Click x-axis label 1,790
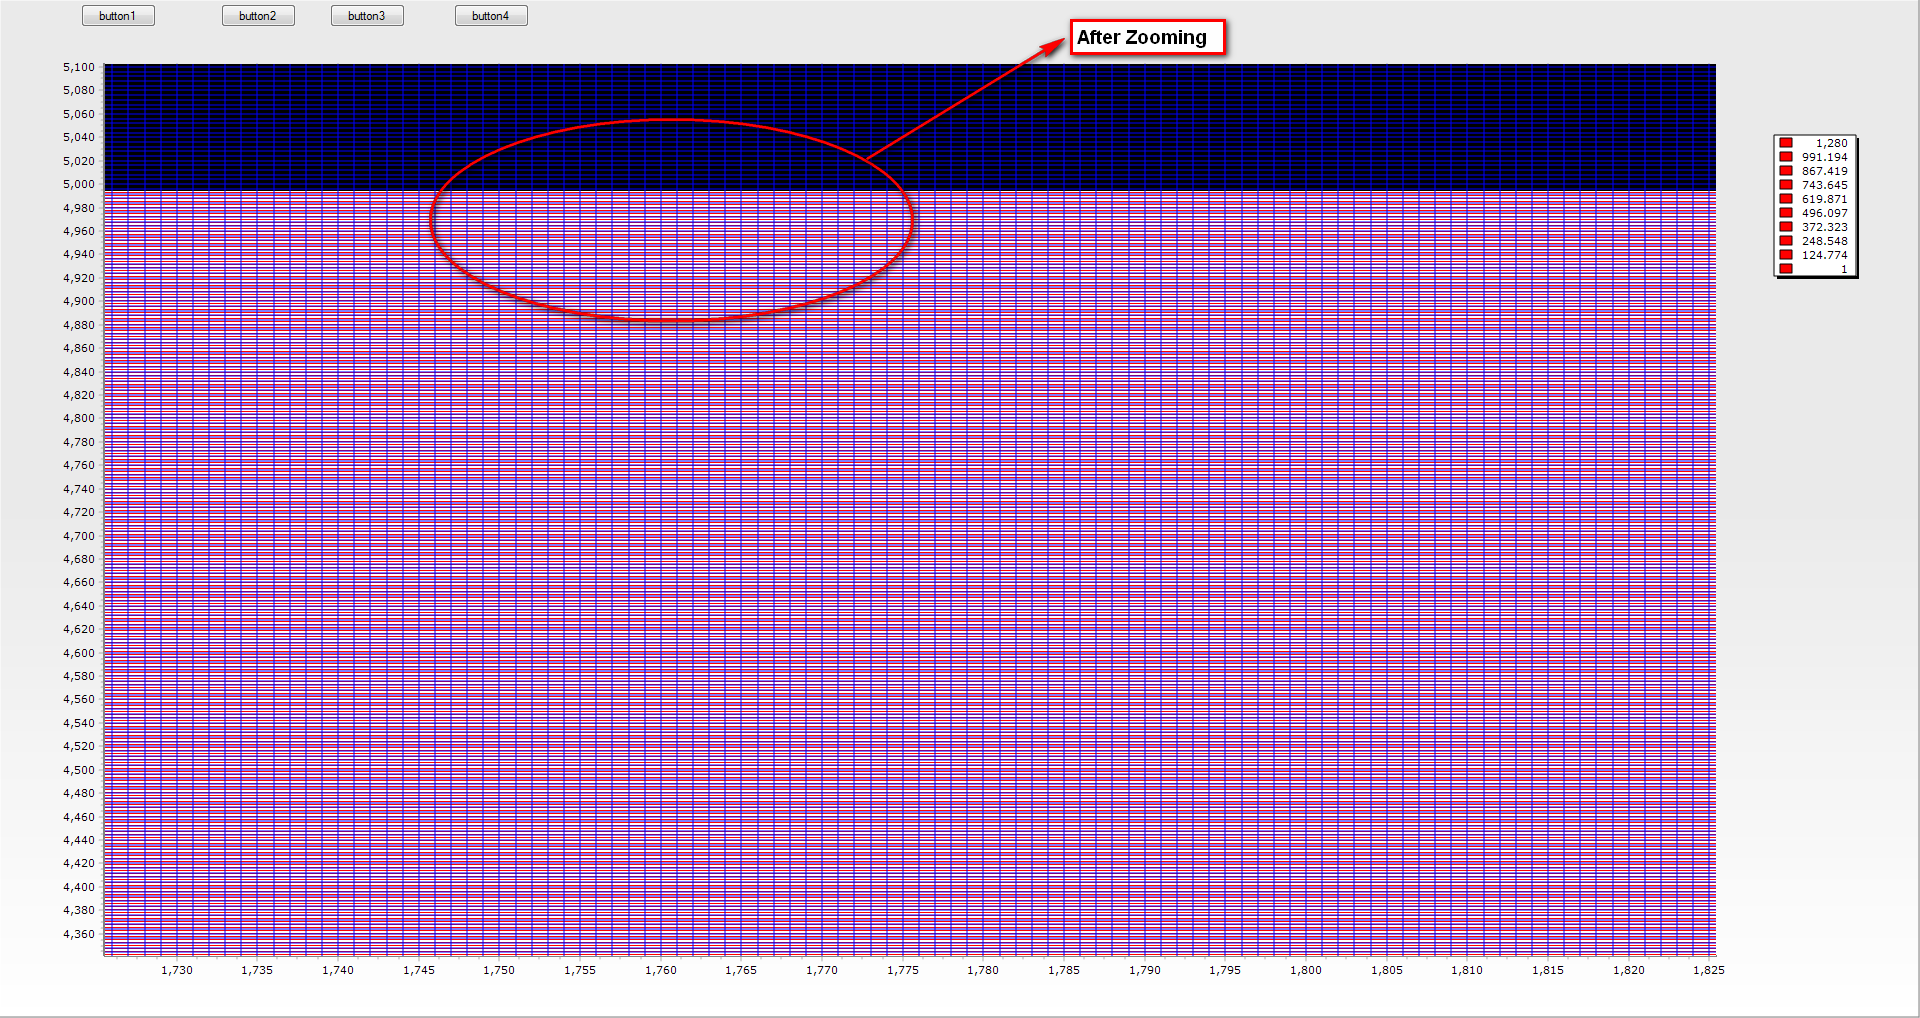The image size is (1920, 1018). point(1145,970)
